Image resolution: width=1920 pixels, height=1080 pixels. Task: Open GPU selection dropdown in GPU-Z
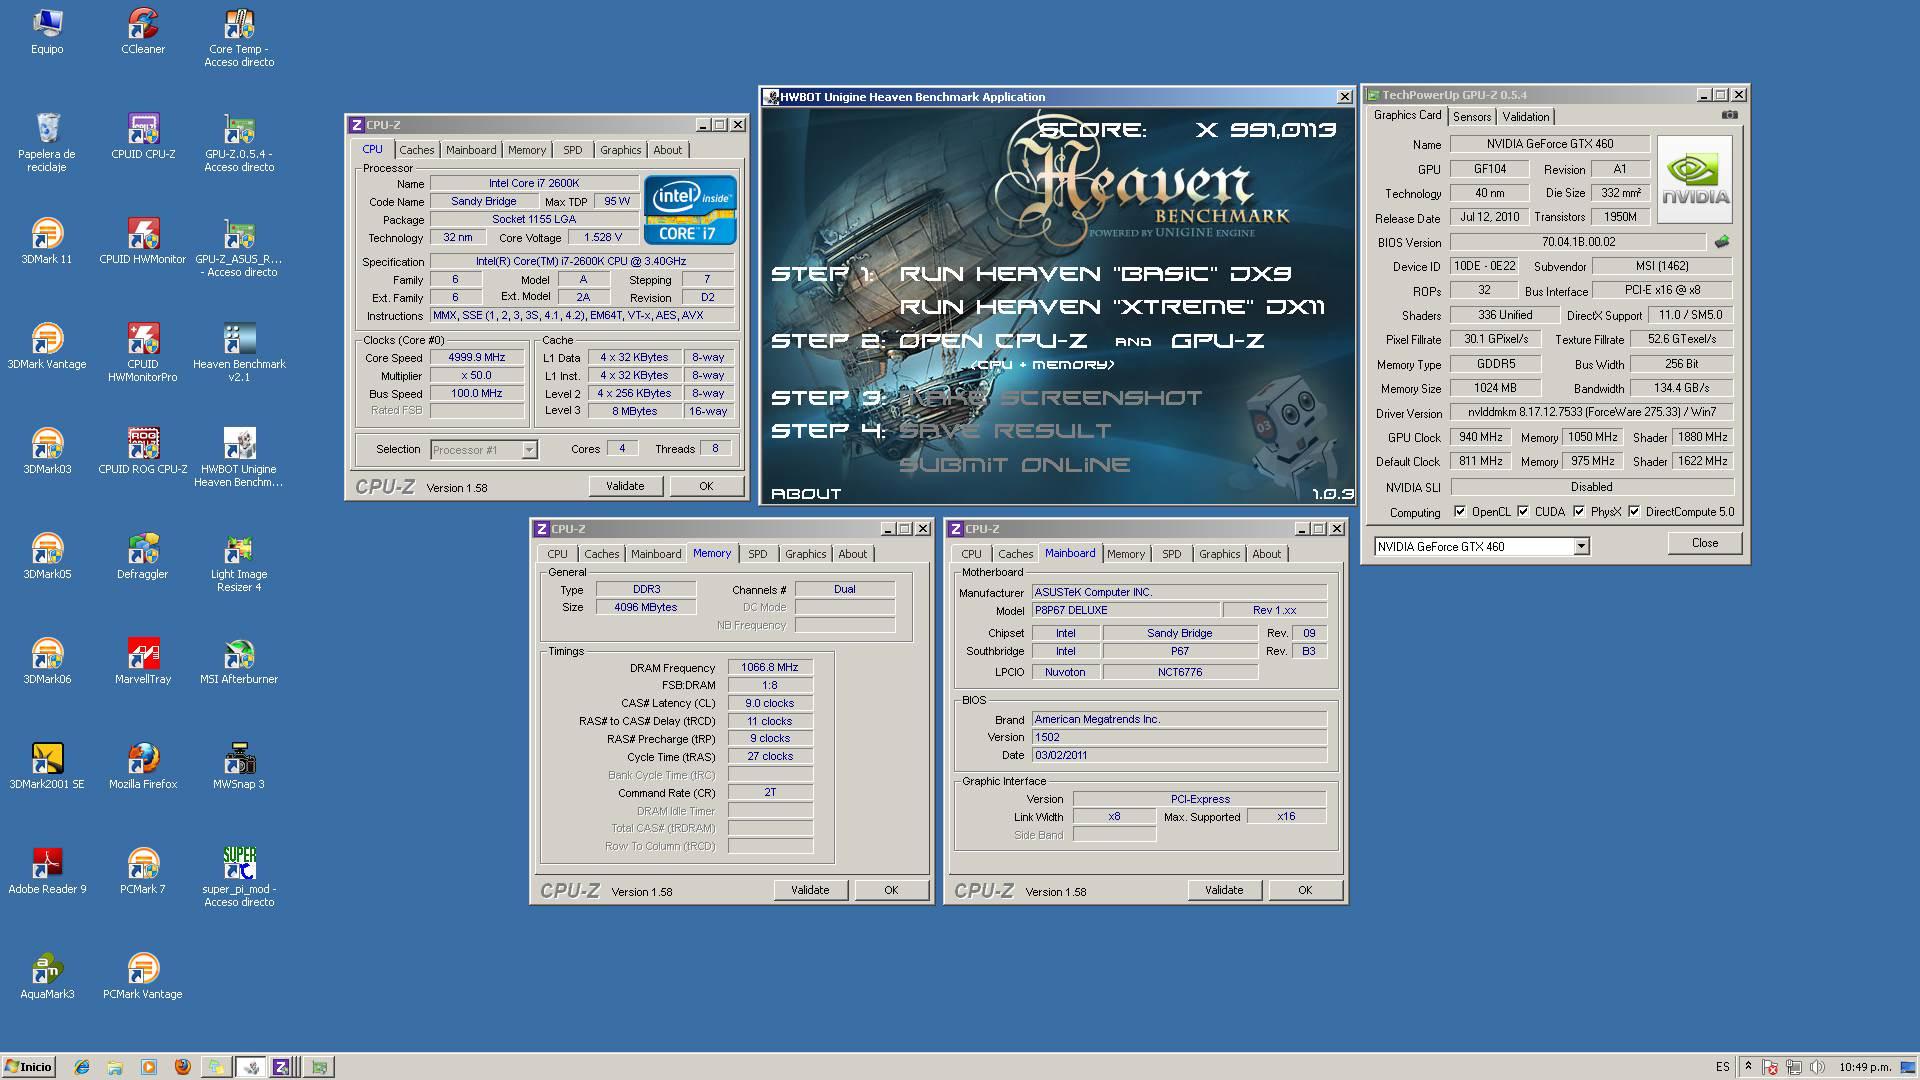1581,547
